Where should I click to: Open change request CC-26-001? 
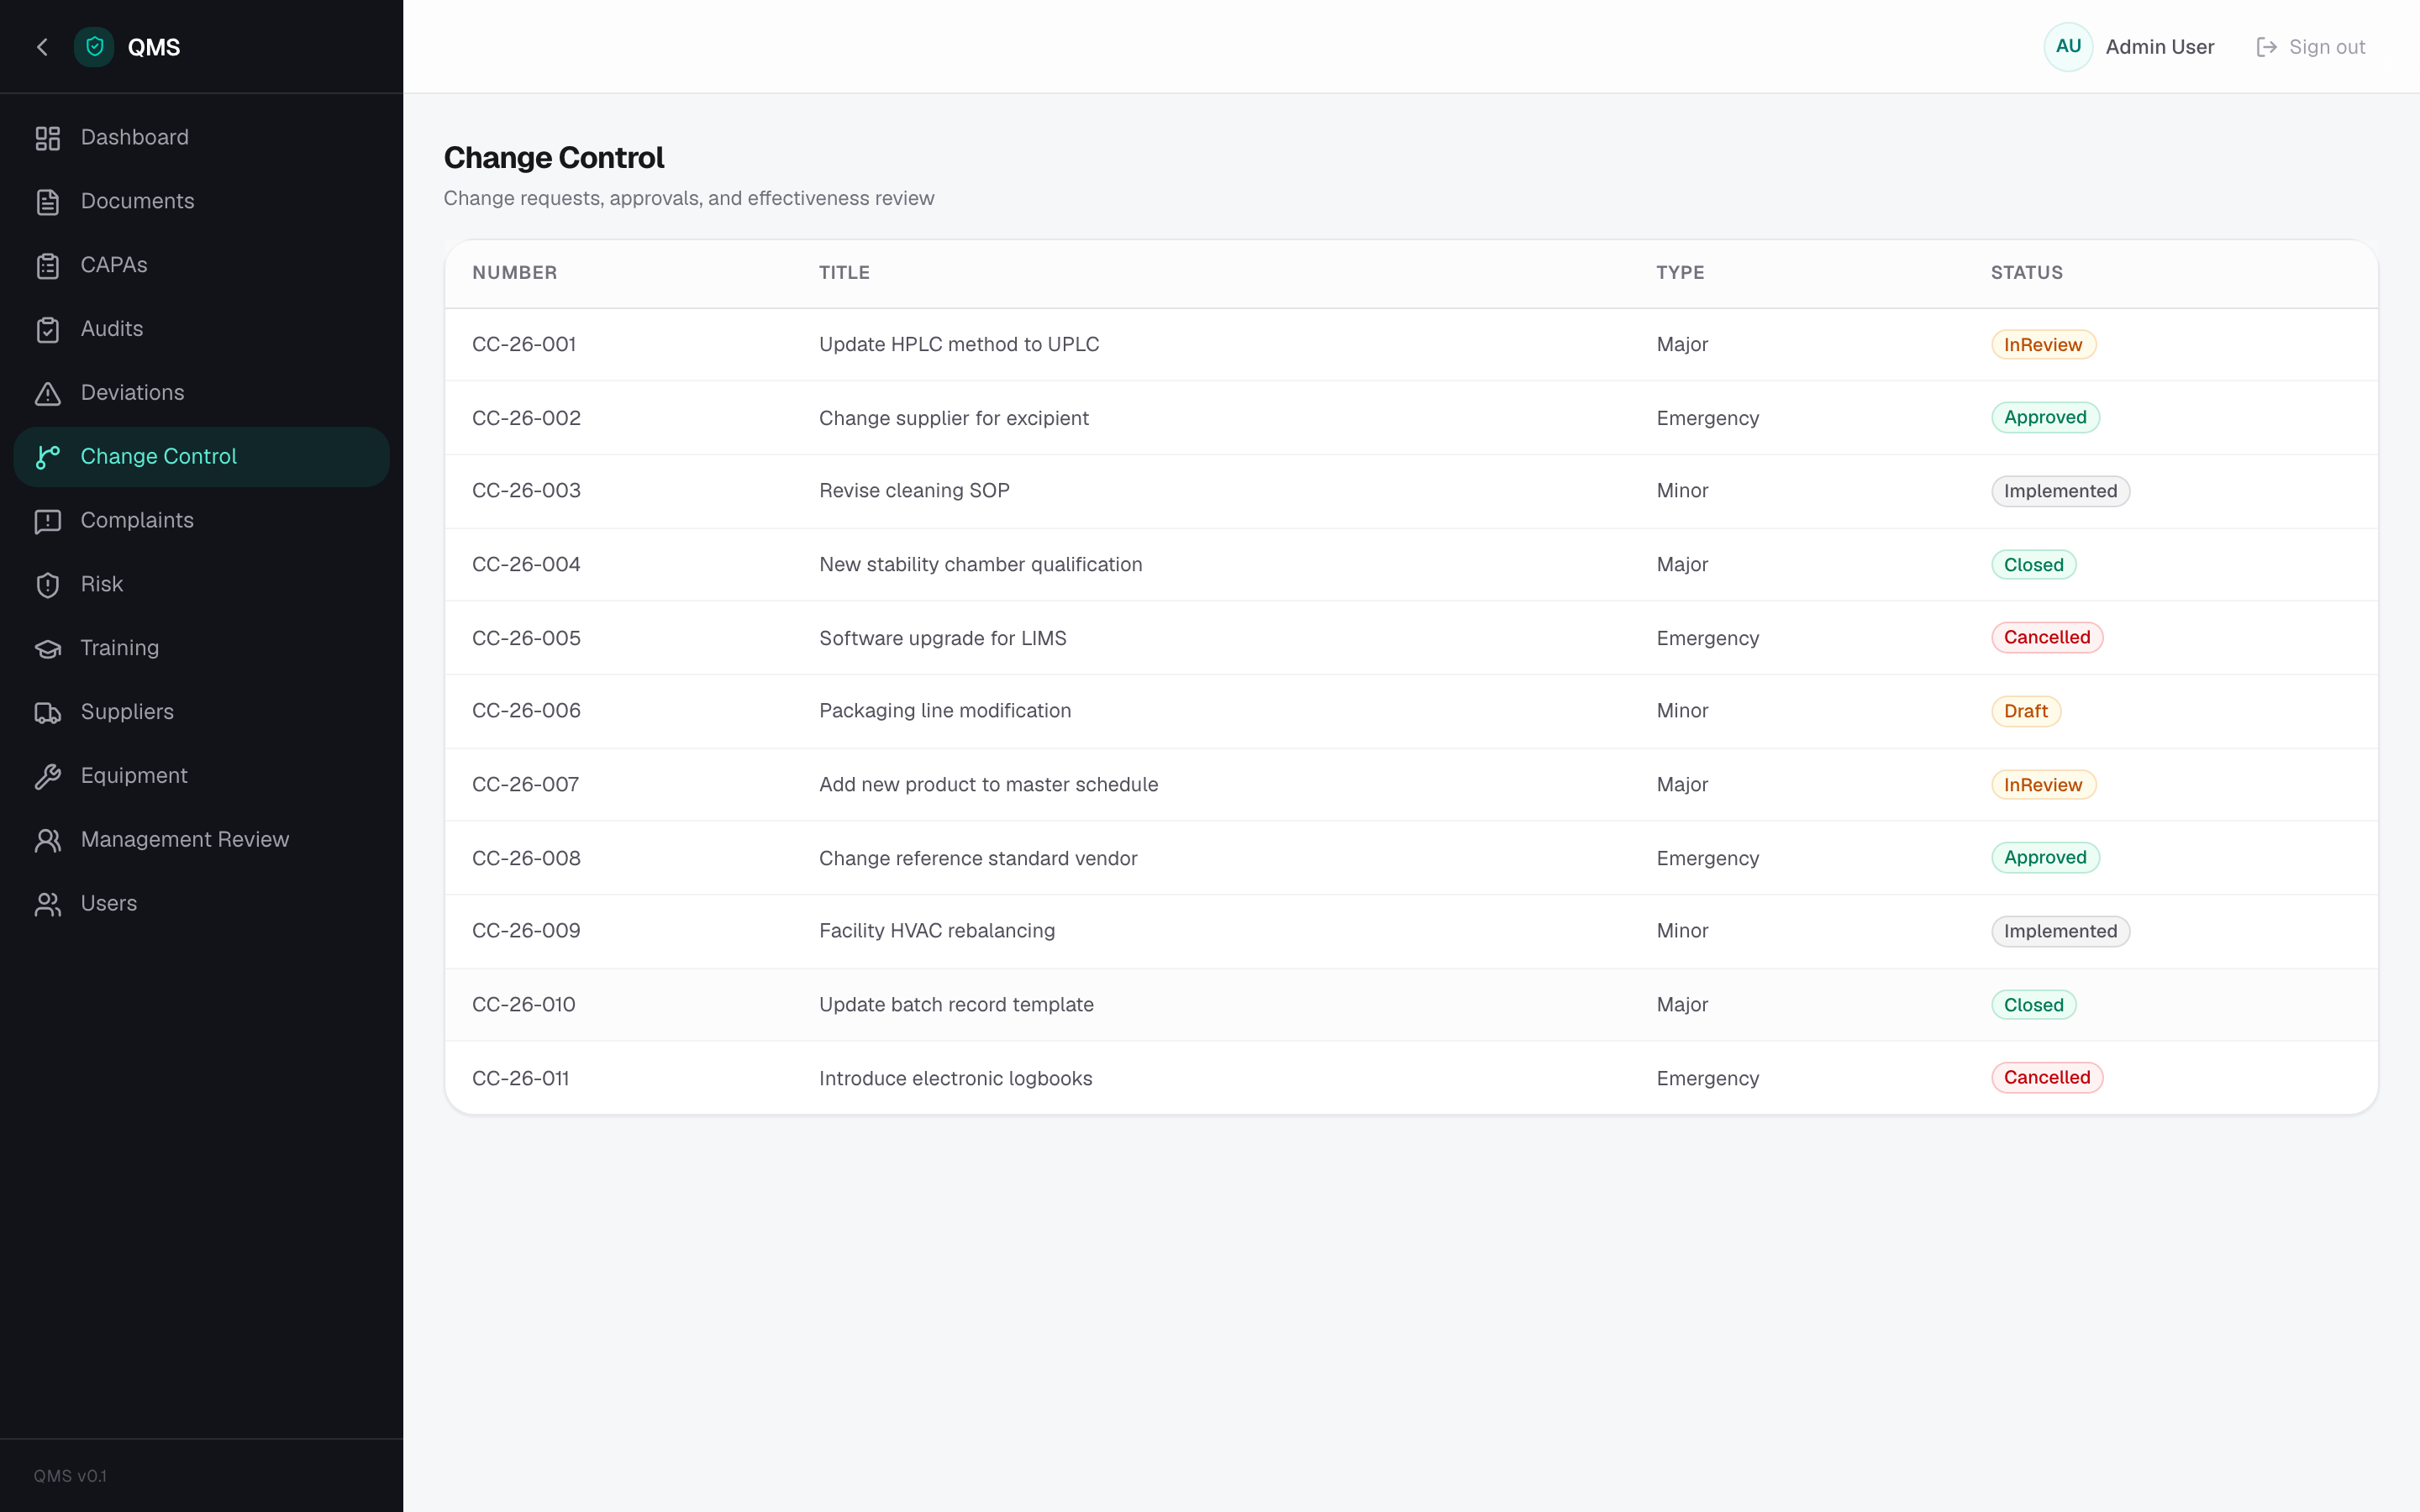click(1411, 345)
